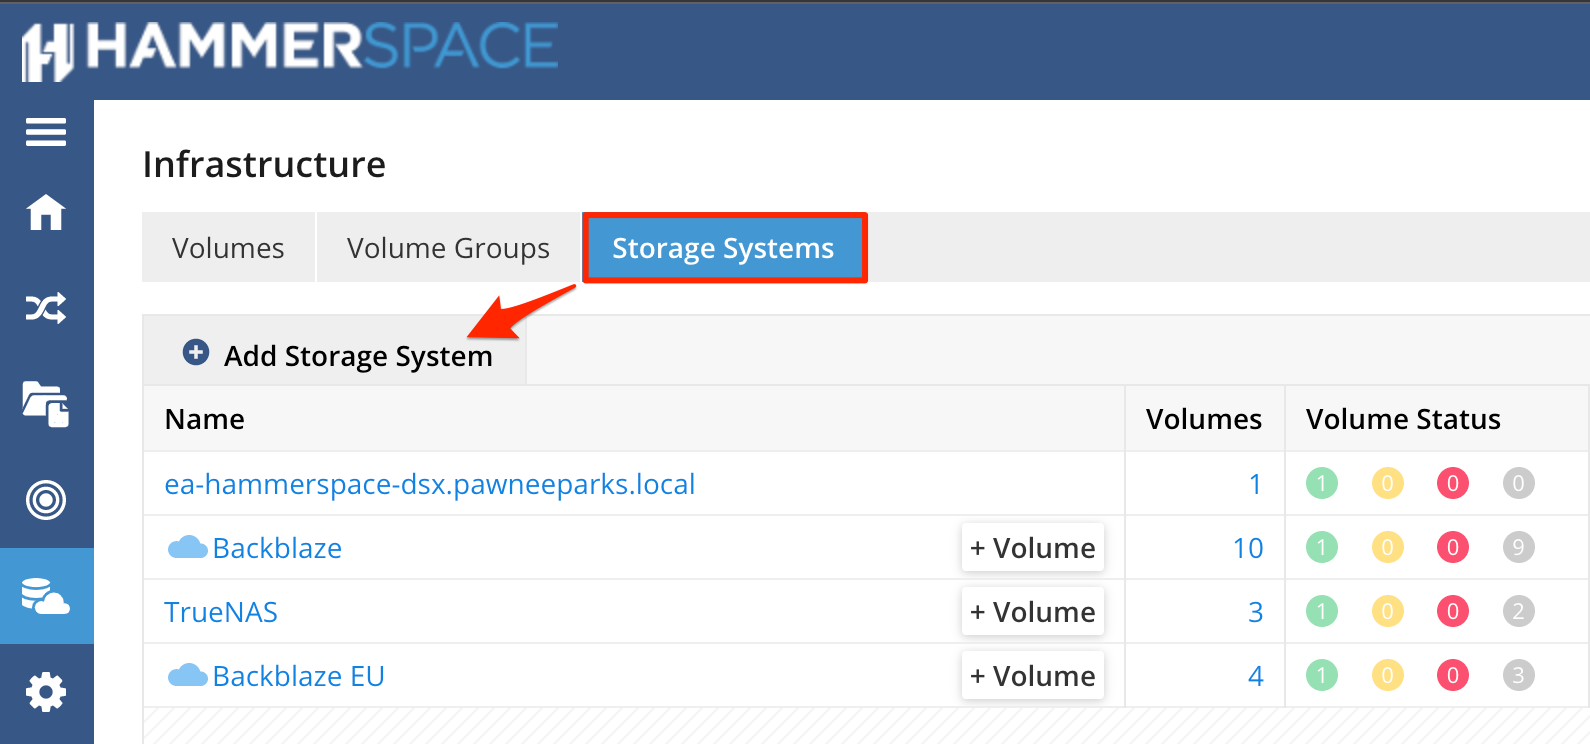Click volume count 3 for TrueNAS
Screen dimensions: 1590x744
[x=1256, y=612]
